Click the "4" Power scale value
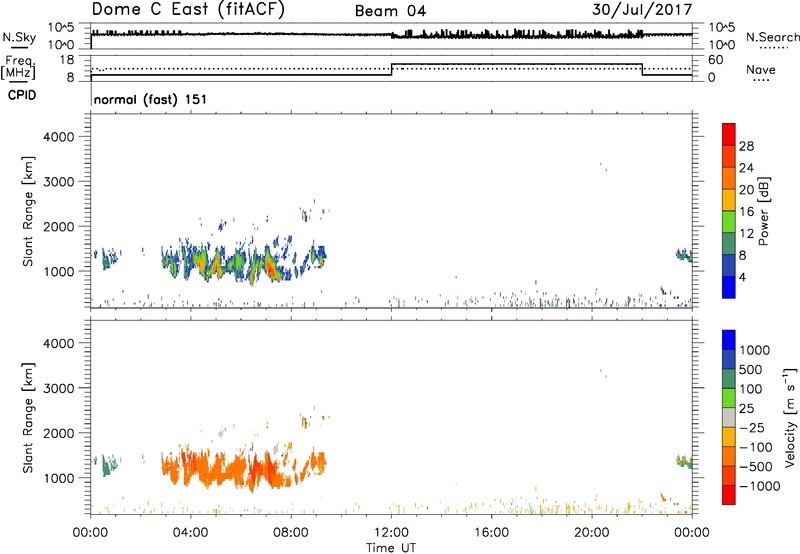This screenshot has width=800, height=554. click(x=743, y=277)
